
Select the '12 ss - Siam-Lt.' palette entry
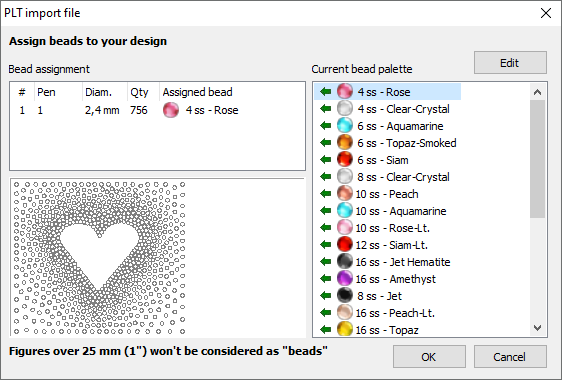(391, 245)
